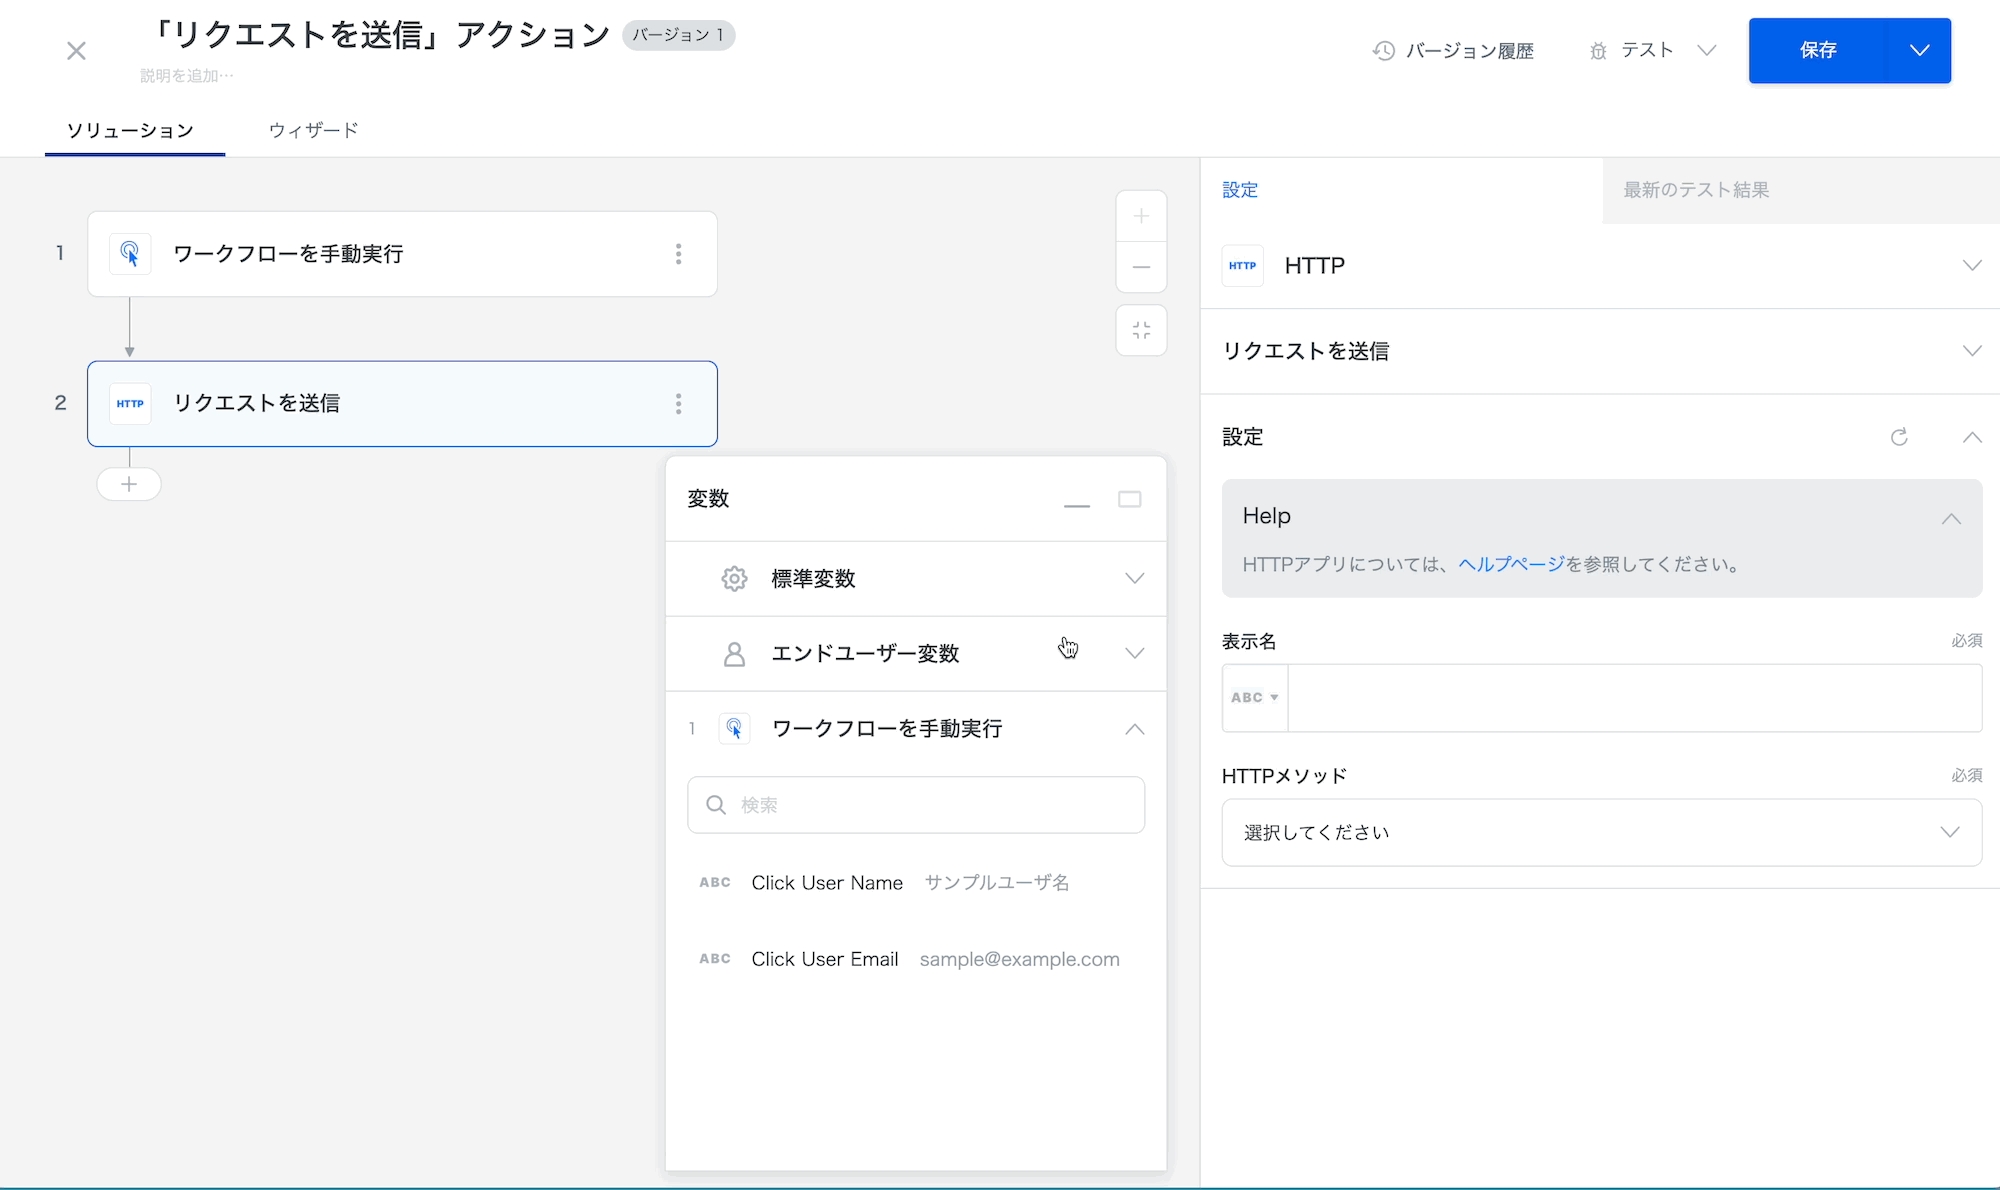2000x1190 pixels.
Task: Close the action editor with X icon
Action: (76, 51)
